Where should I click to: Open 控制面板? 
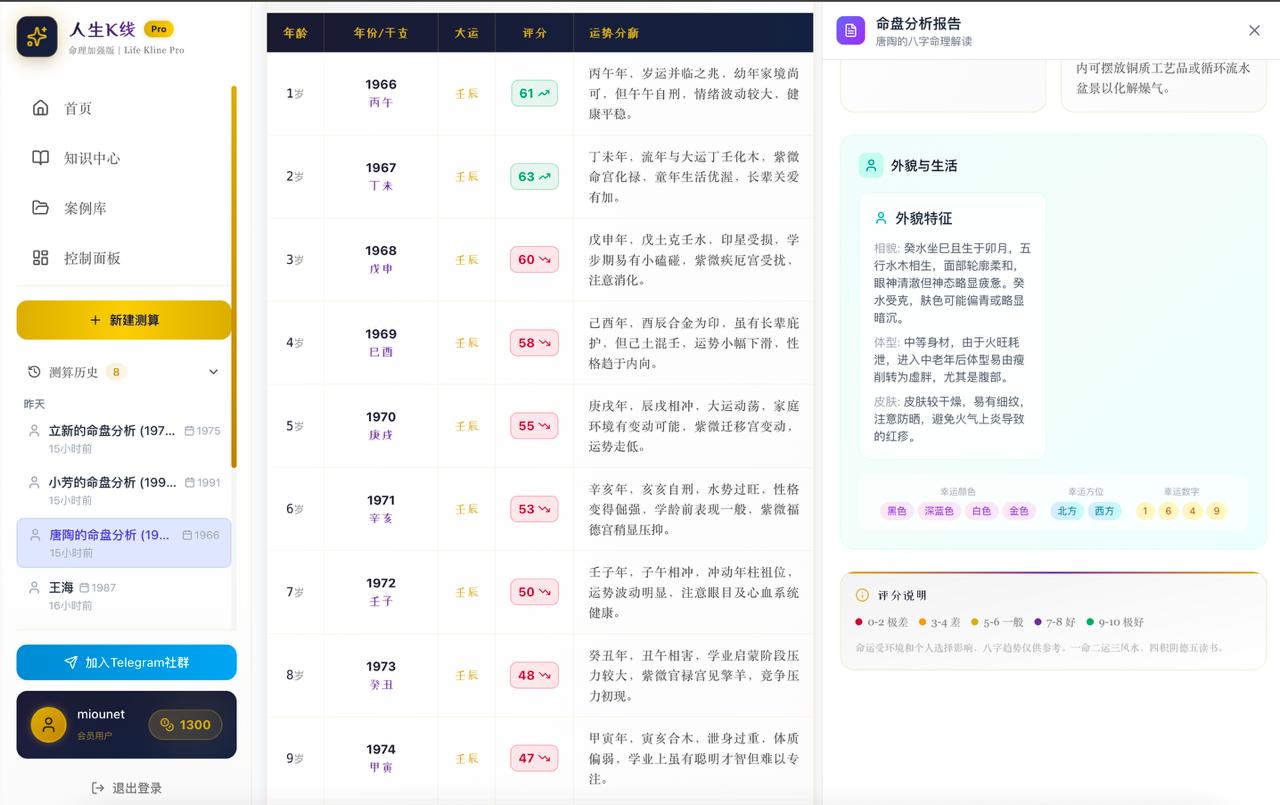pyautogui.click(x=124, y=258)
